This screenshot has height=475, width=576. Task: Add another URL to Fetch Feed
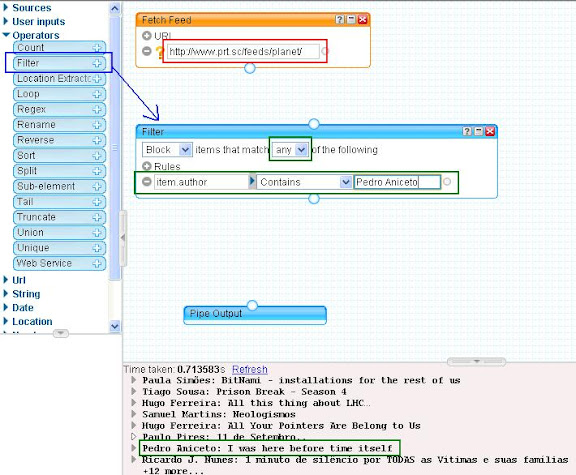tap(147, 36)
